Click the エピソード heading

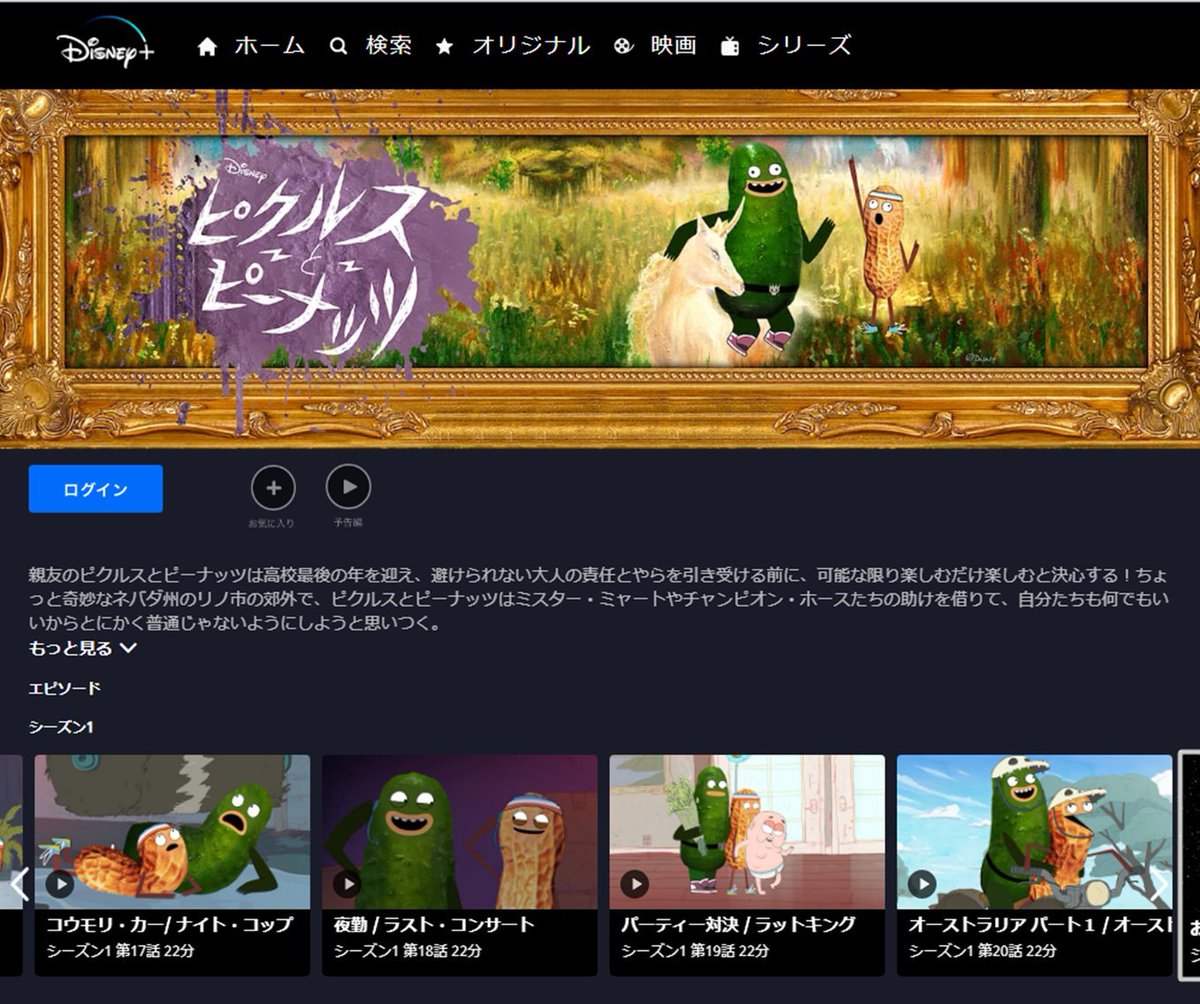coord(65,688)
